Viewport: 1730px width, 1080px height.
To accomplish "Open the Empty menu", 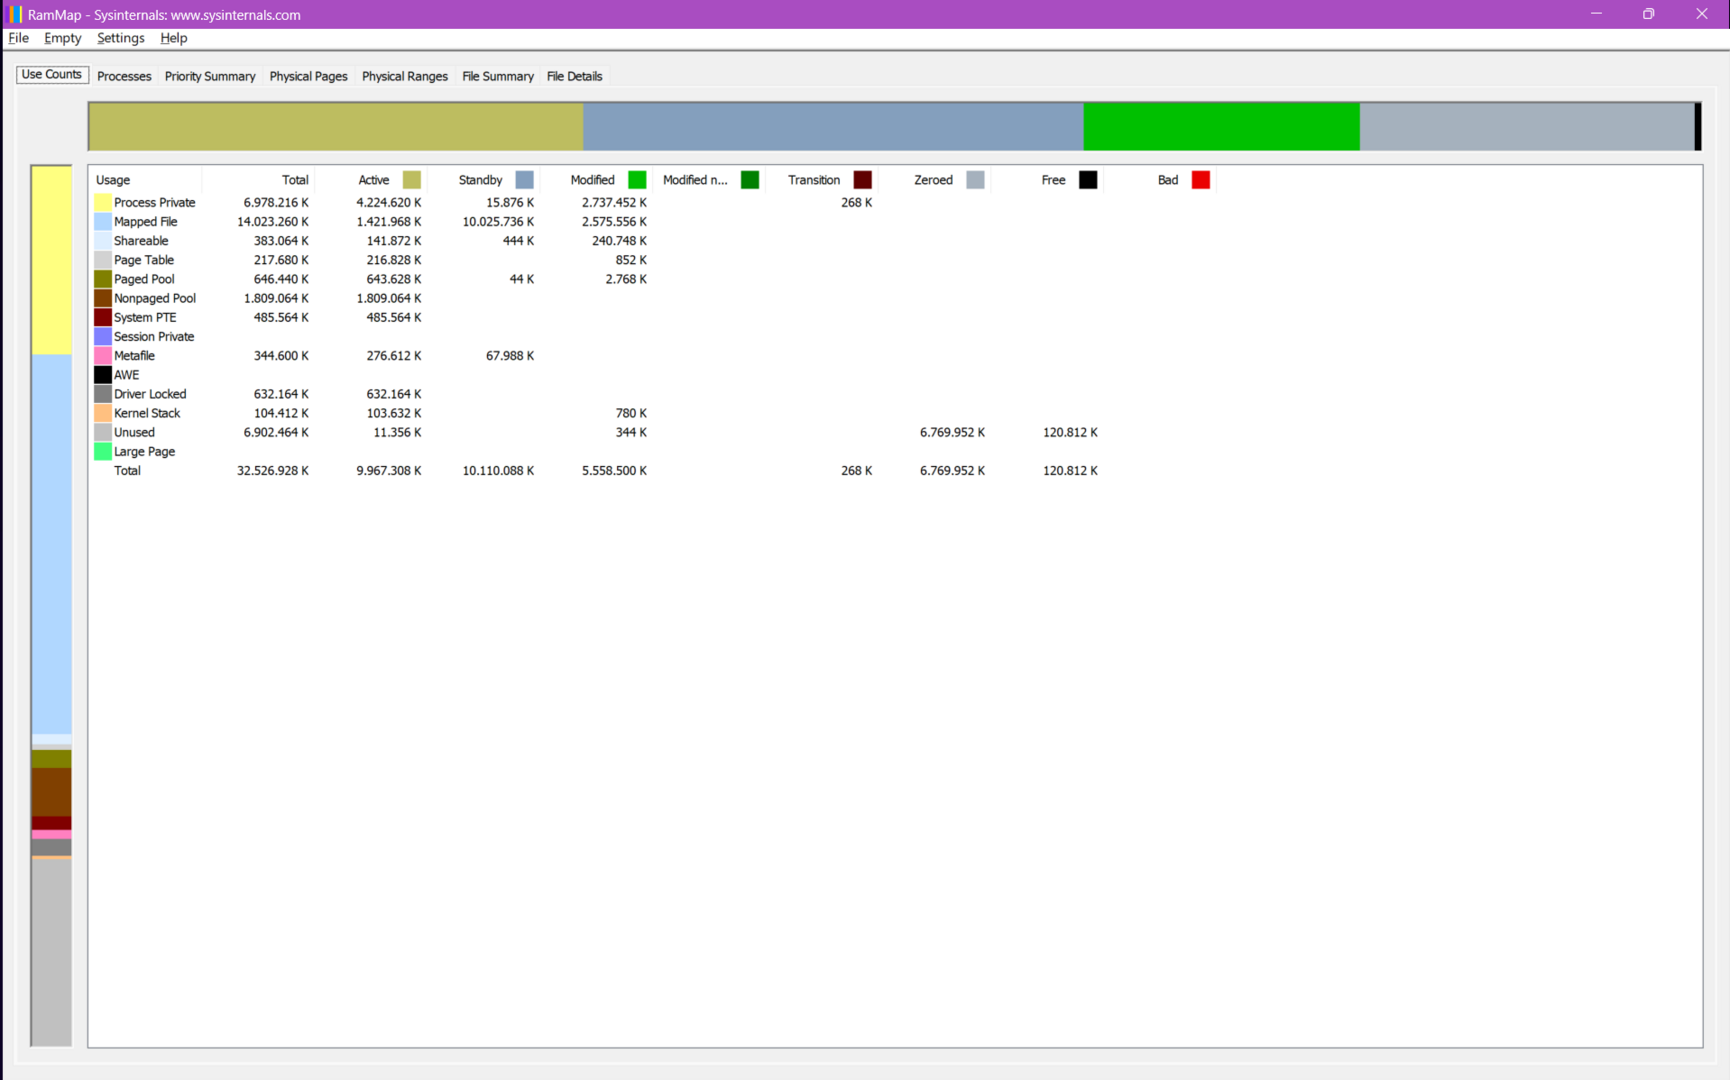I will point(62,38).
